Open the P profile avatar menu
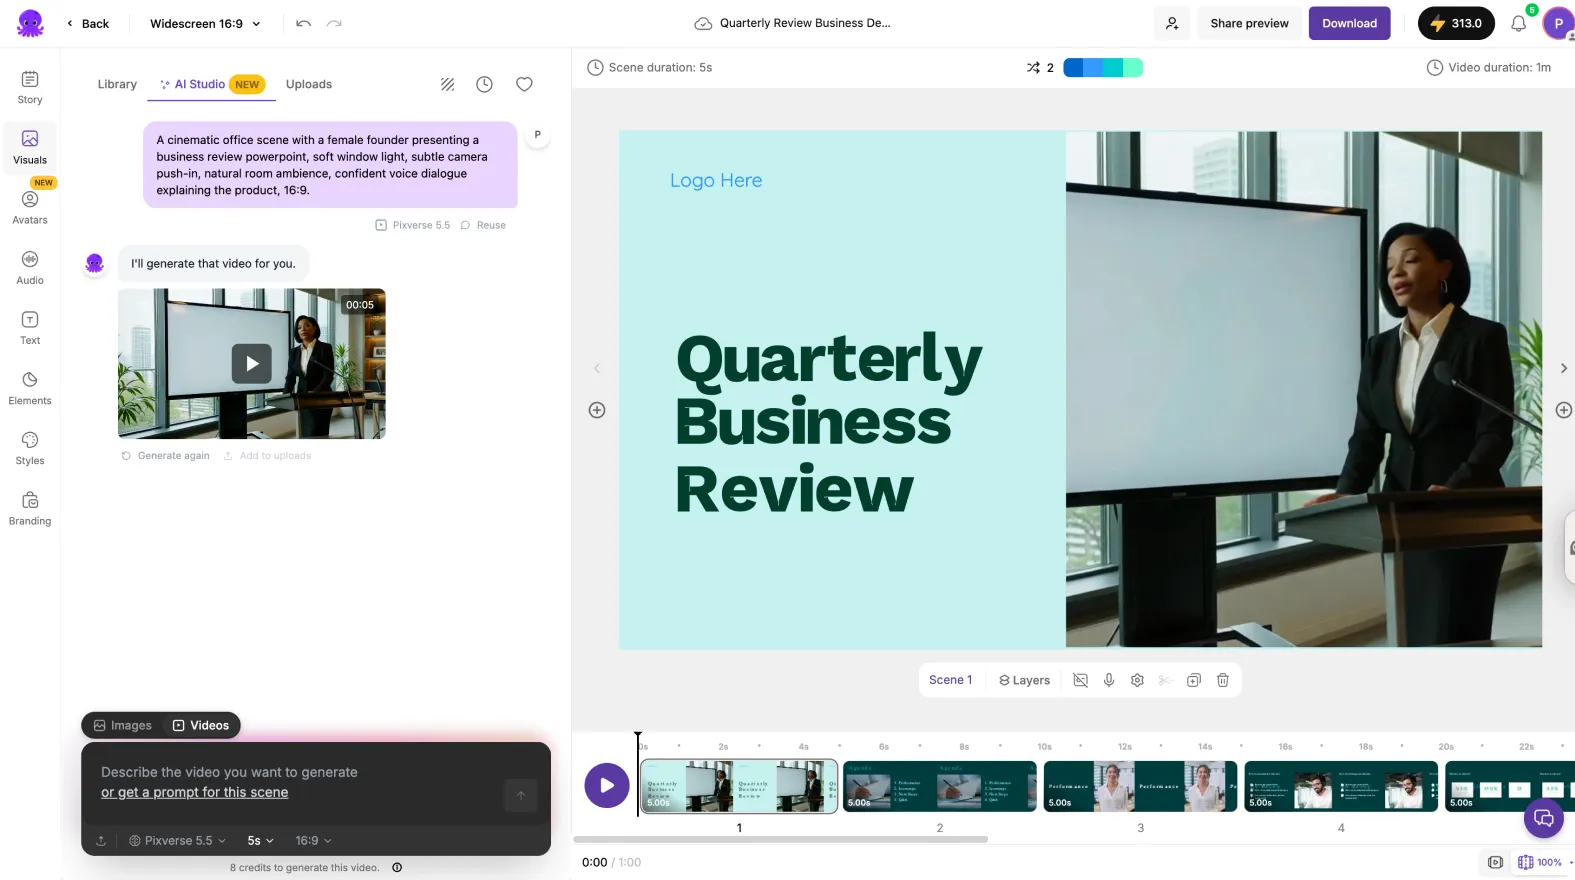Screen dimensions: 1575x880 (x=1558, y=23)
